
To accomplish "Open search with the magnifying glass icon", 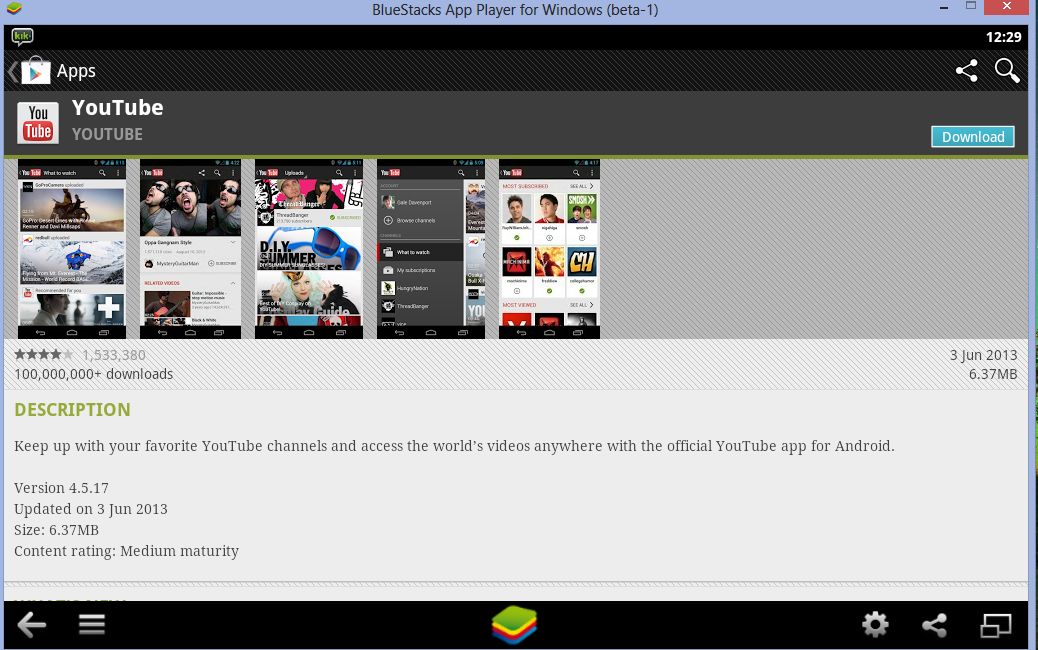I will pyautogui.click(x=1007, y=70).
